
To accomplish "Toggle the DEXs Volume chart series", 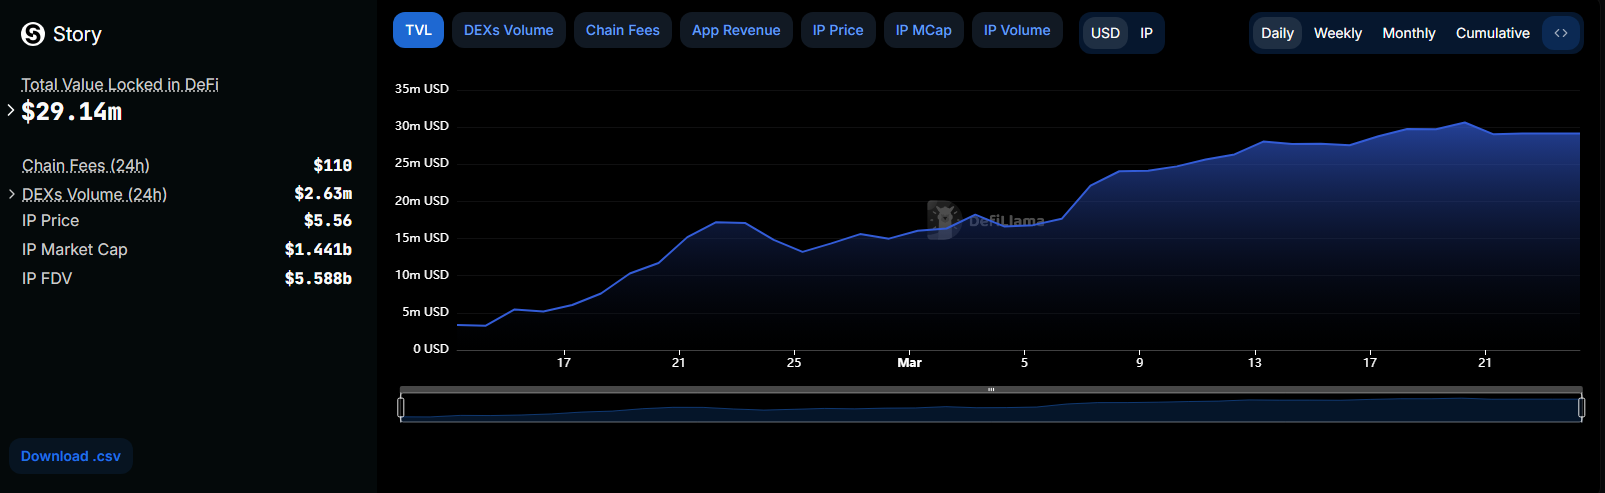I will [509, 30].
